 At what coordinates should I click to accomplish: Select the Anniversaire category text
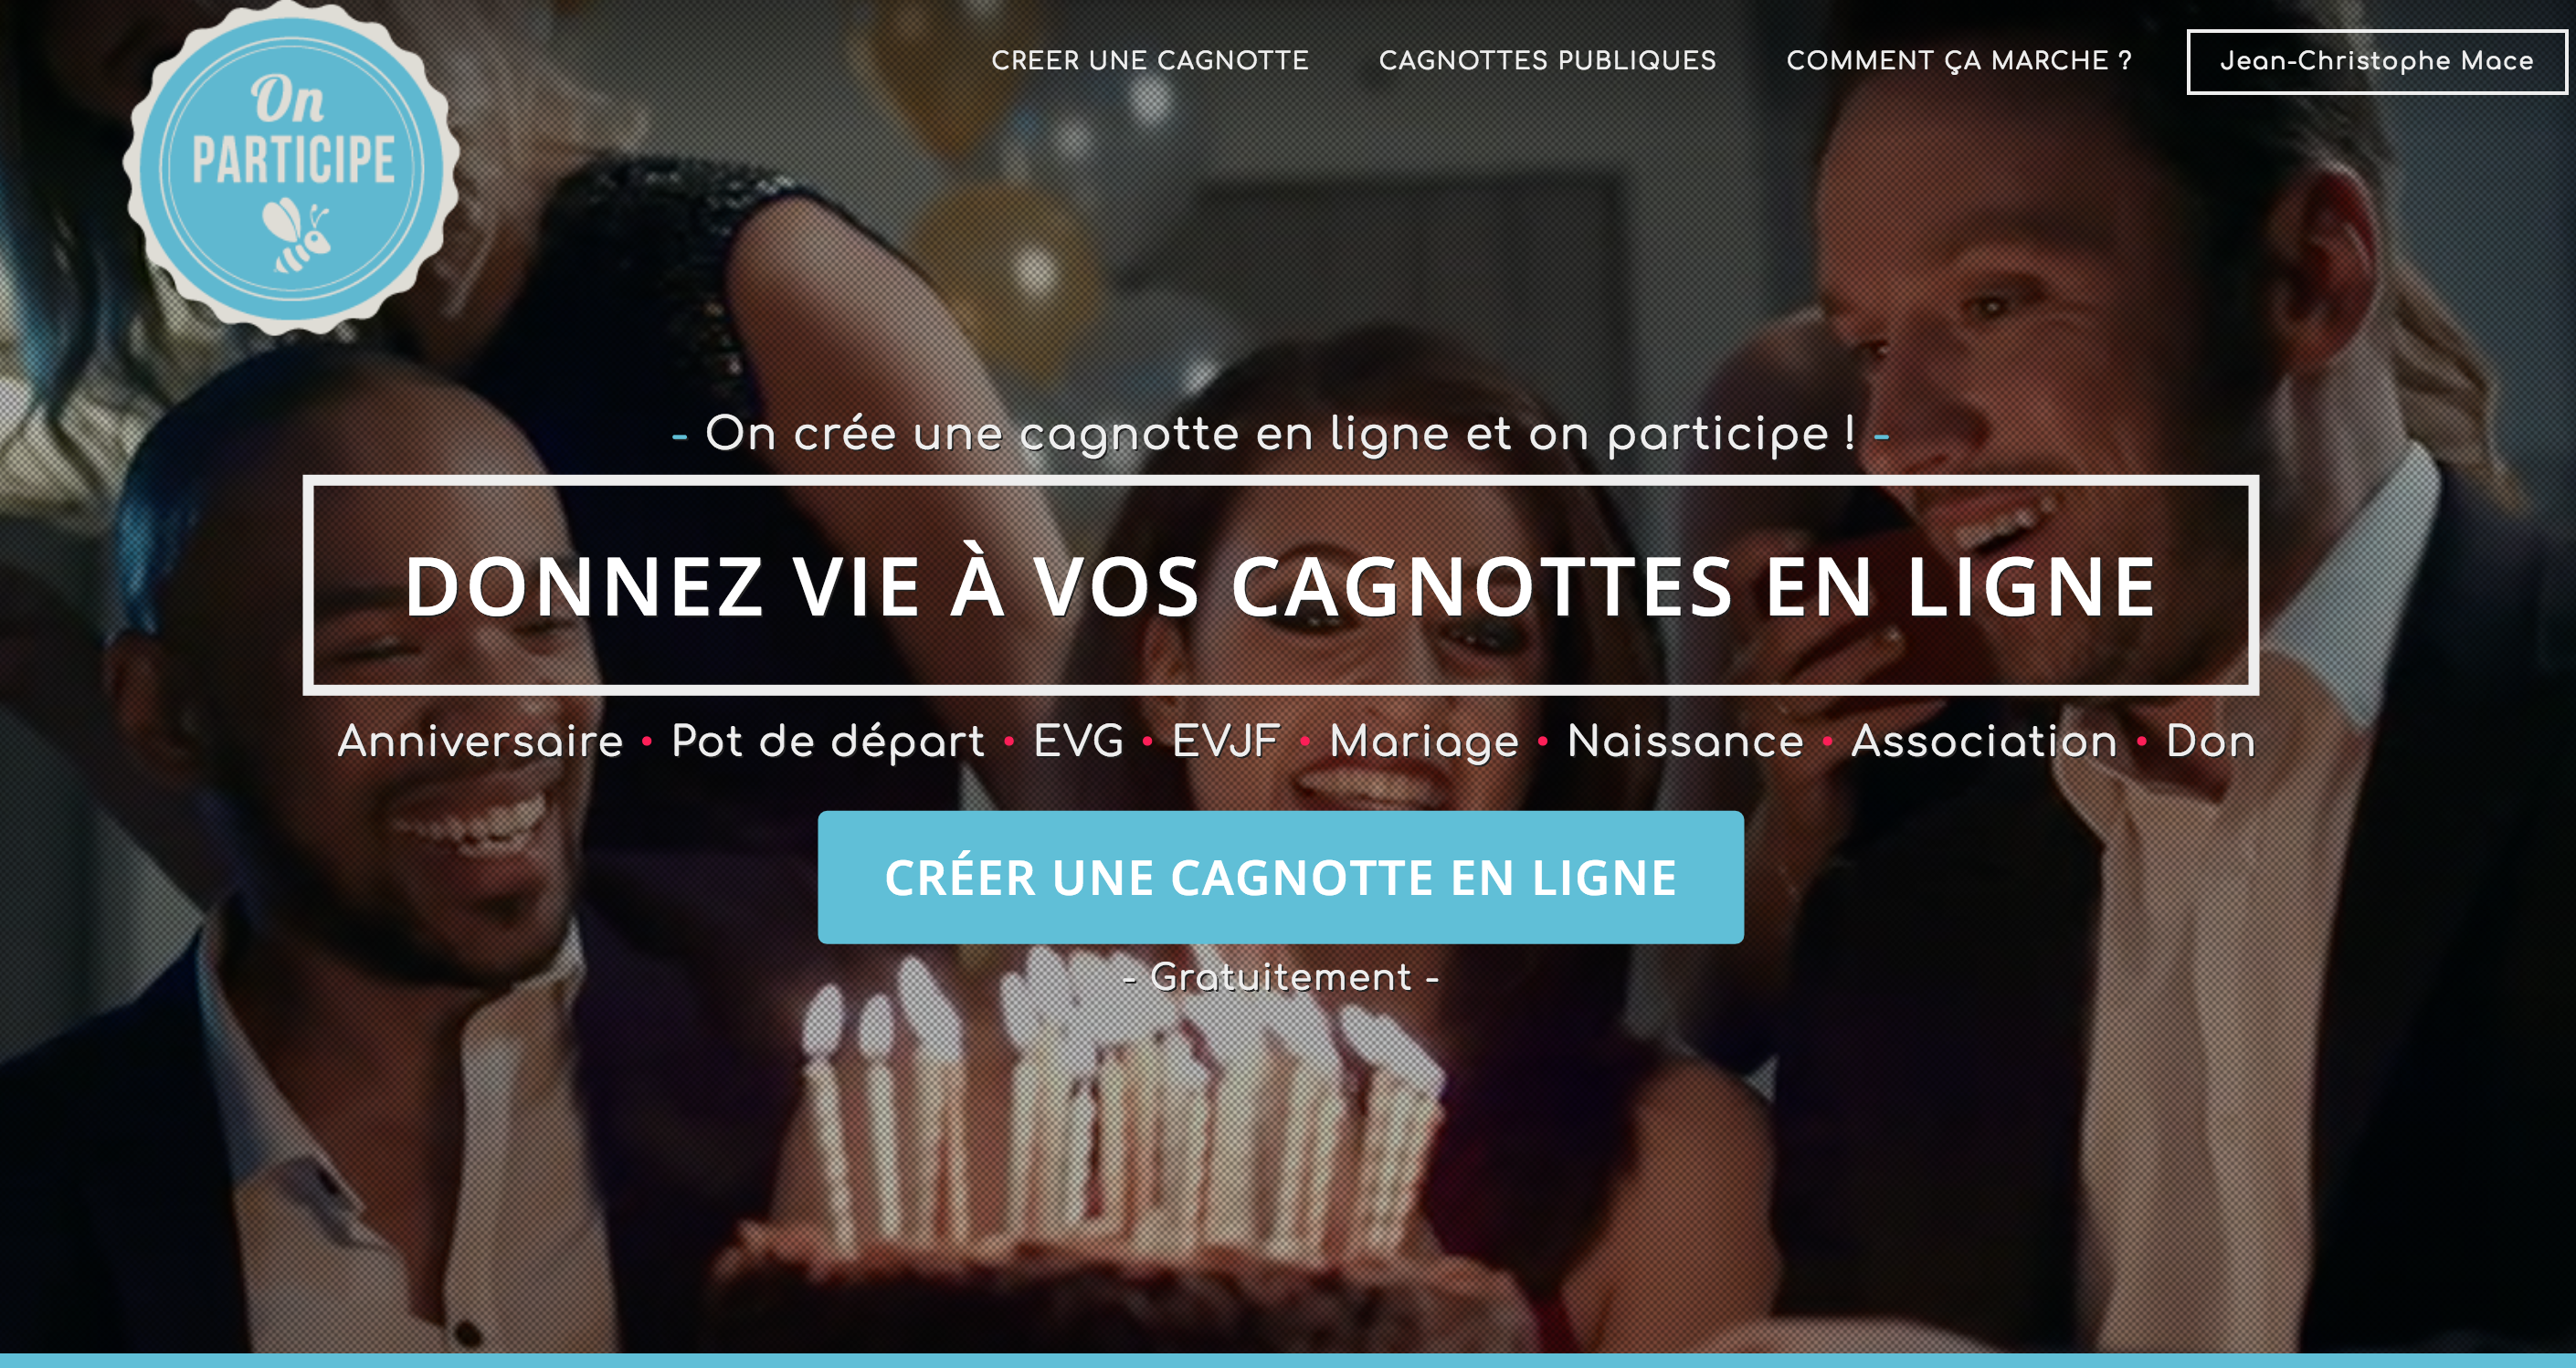[480, 741]
